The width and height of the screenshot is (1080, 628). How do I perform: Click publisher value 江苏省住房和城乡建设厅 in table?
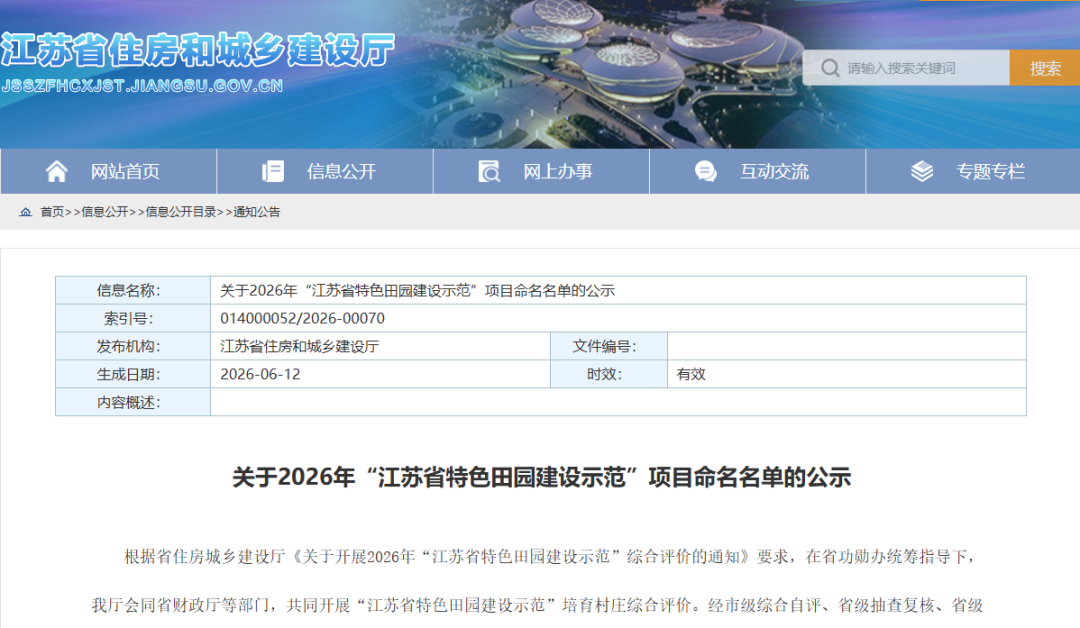click(x=300, y=346)
